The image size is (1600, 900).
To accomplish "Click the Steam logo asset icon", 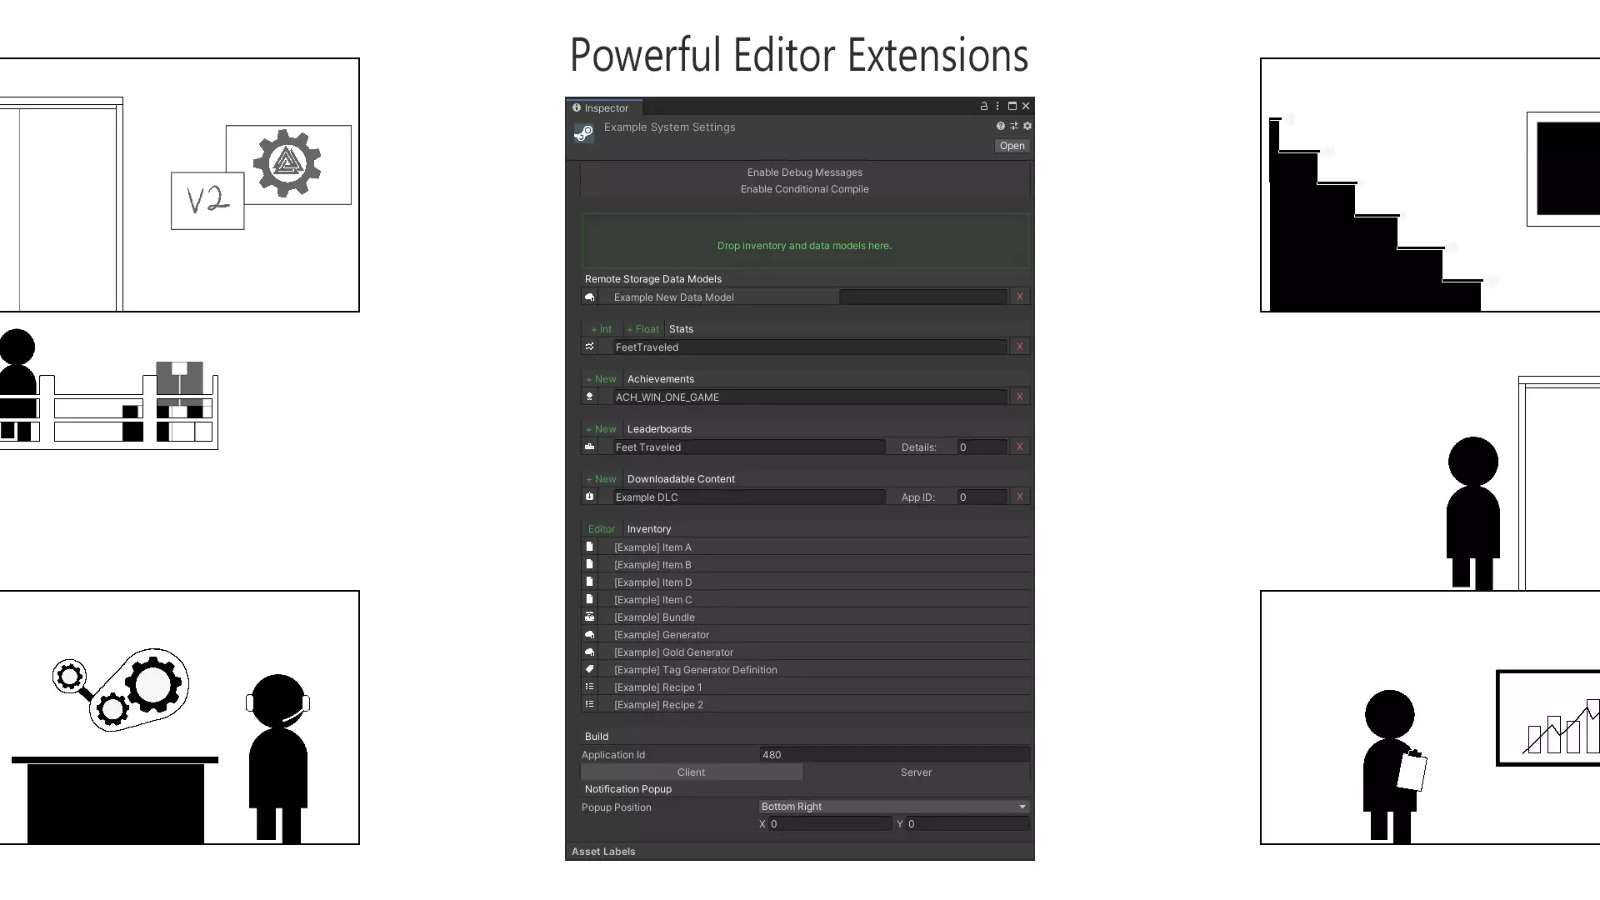I will [584, 133].
